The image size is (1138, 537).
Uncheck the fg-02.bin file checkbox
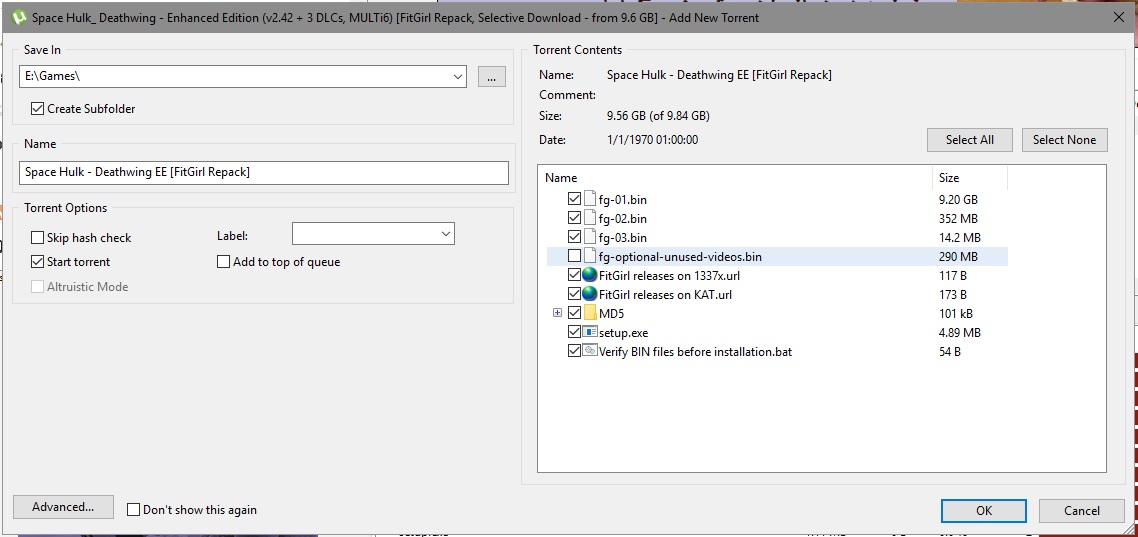point(574,218)
